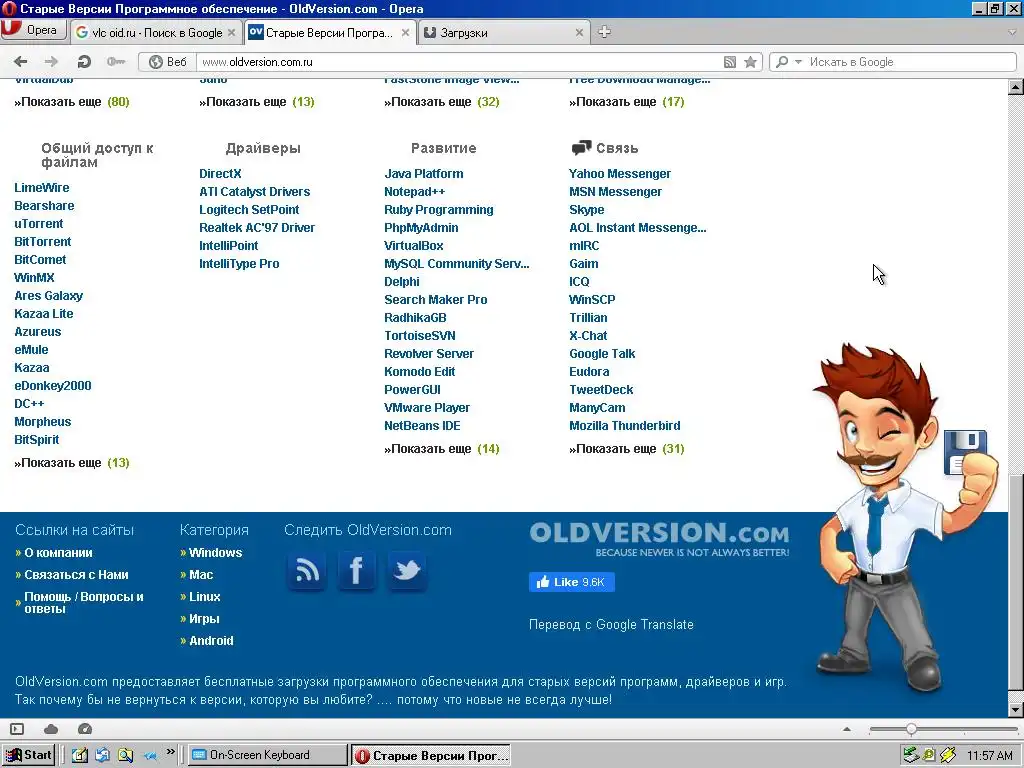Open footer category Windows
Image resolution: width=1024 pixels, height=768 pixels.
click(x=216, y=553)
